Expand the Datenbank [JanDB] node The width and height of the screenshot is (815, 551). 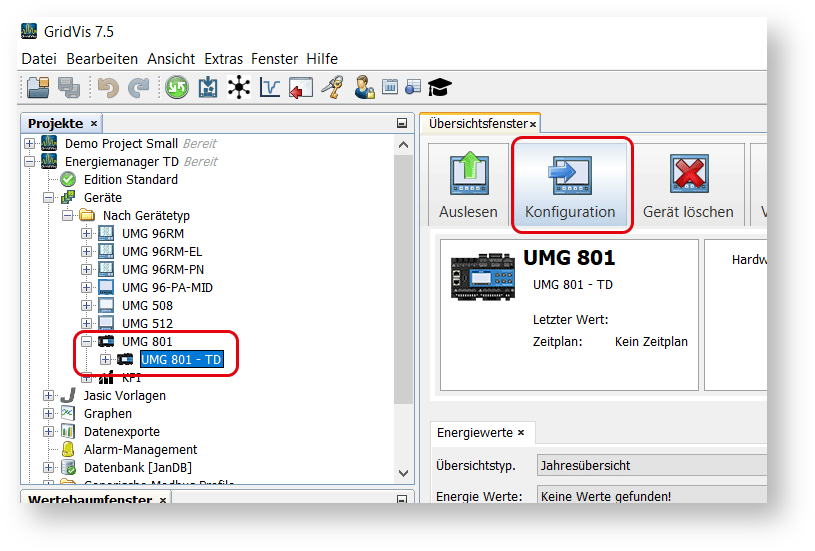pos(49,468)
